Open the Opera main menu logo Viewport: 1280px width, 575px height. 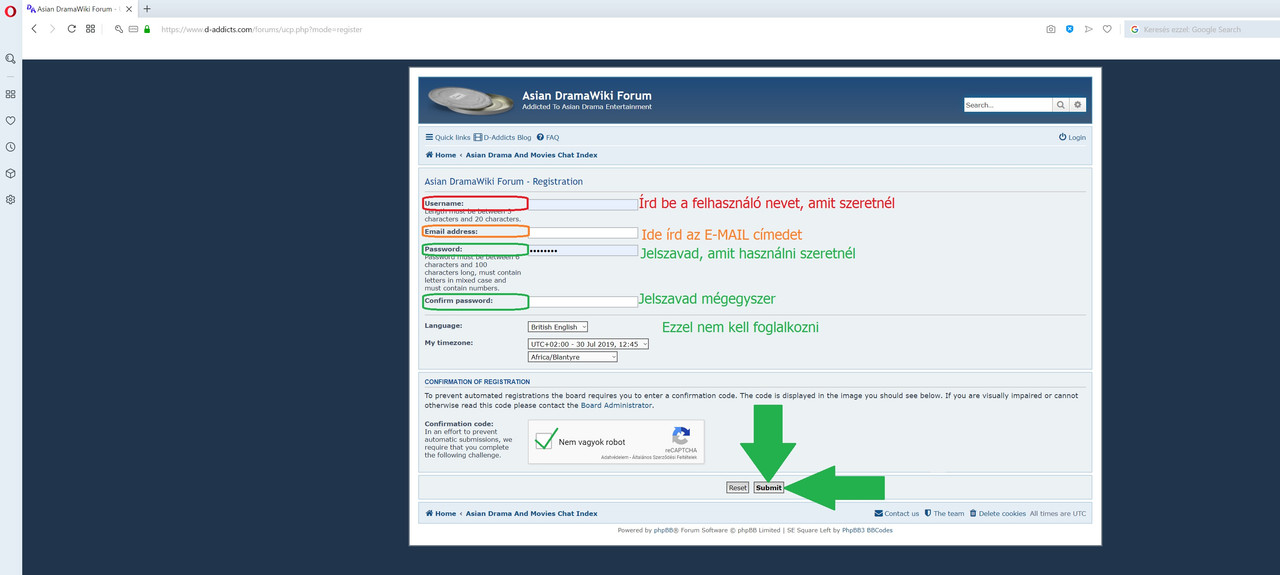pyautogui.click(x=10, y=9)
